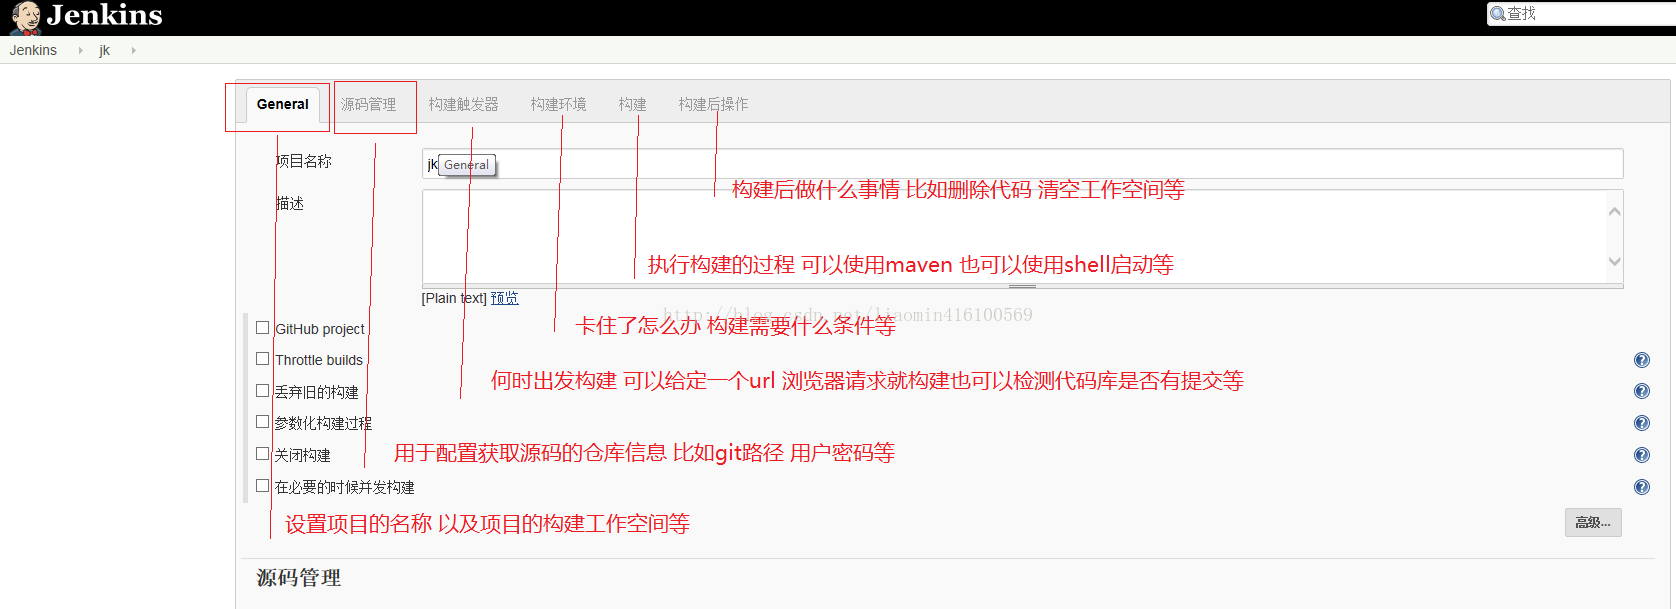Check the 丢弃旧的构建 option
Viewport: 1676px width, 609px height.
pyautogui.click(x=262, y=390)
